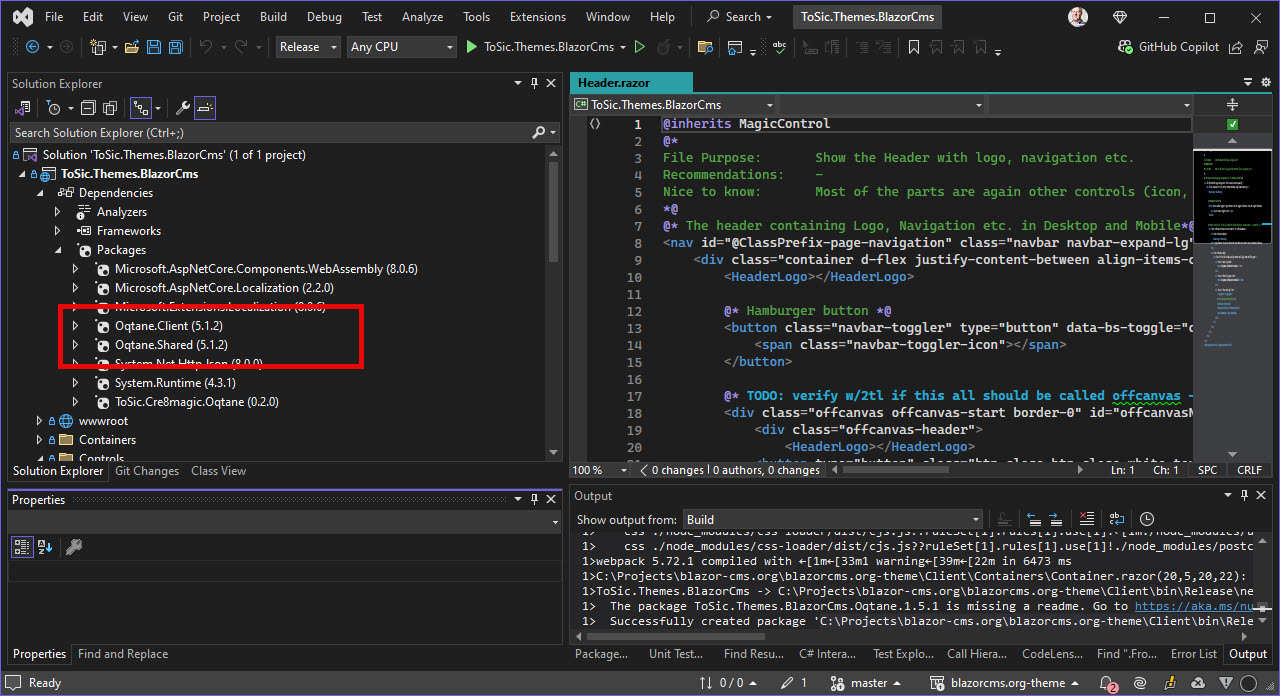The height and width of the screenshot is (696, 1280).
Task: Click the https://aka.ms link in the Output window
Action: tap(1202, 604)
